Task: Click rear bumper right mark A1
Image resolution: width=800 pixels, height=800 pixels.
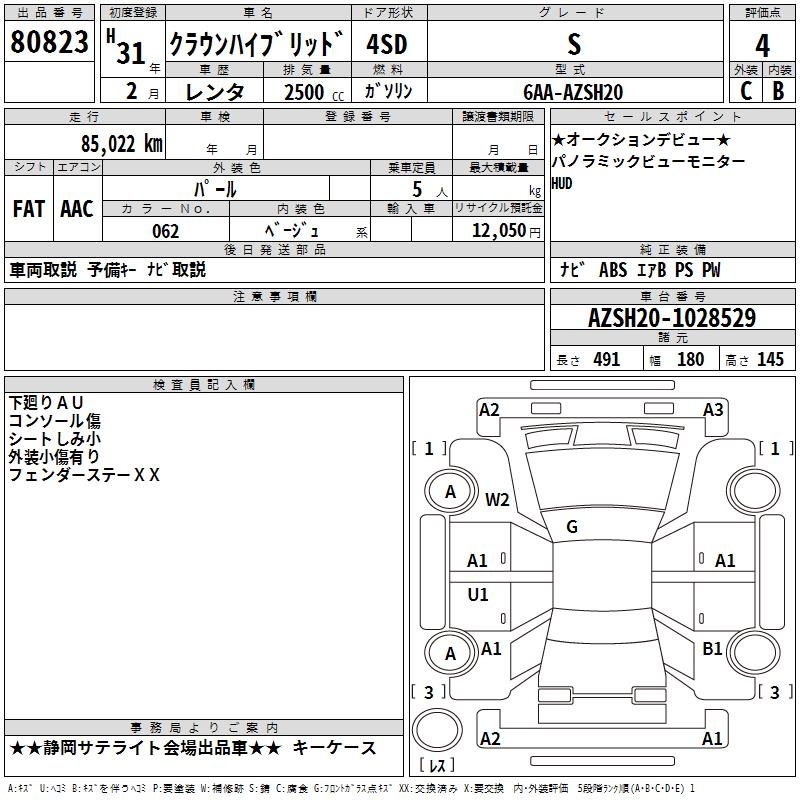Action: click(x=712, y=738)
